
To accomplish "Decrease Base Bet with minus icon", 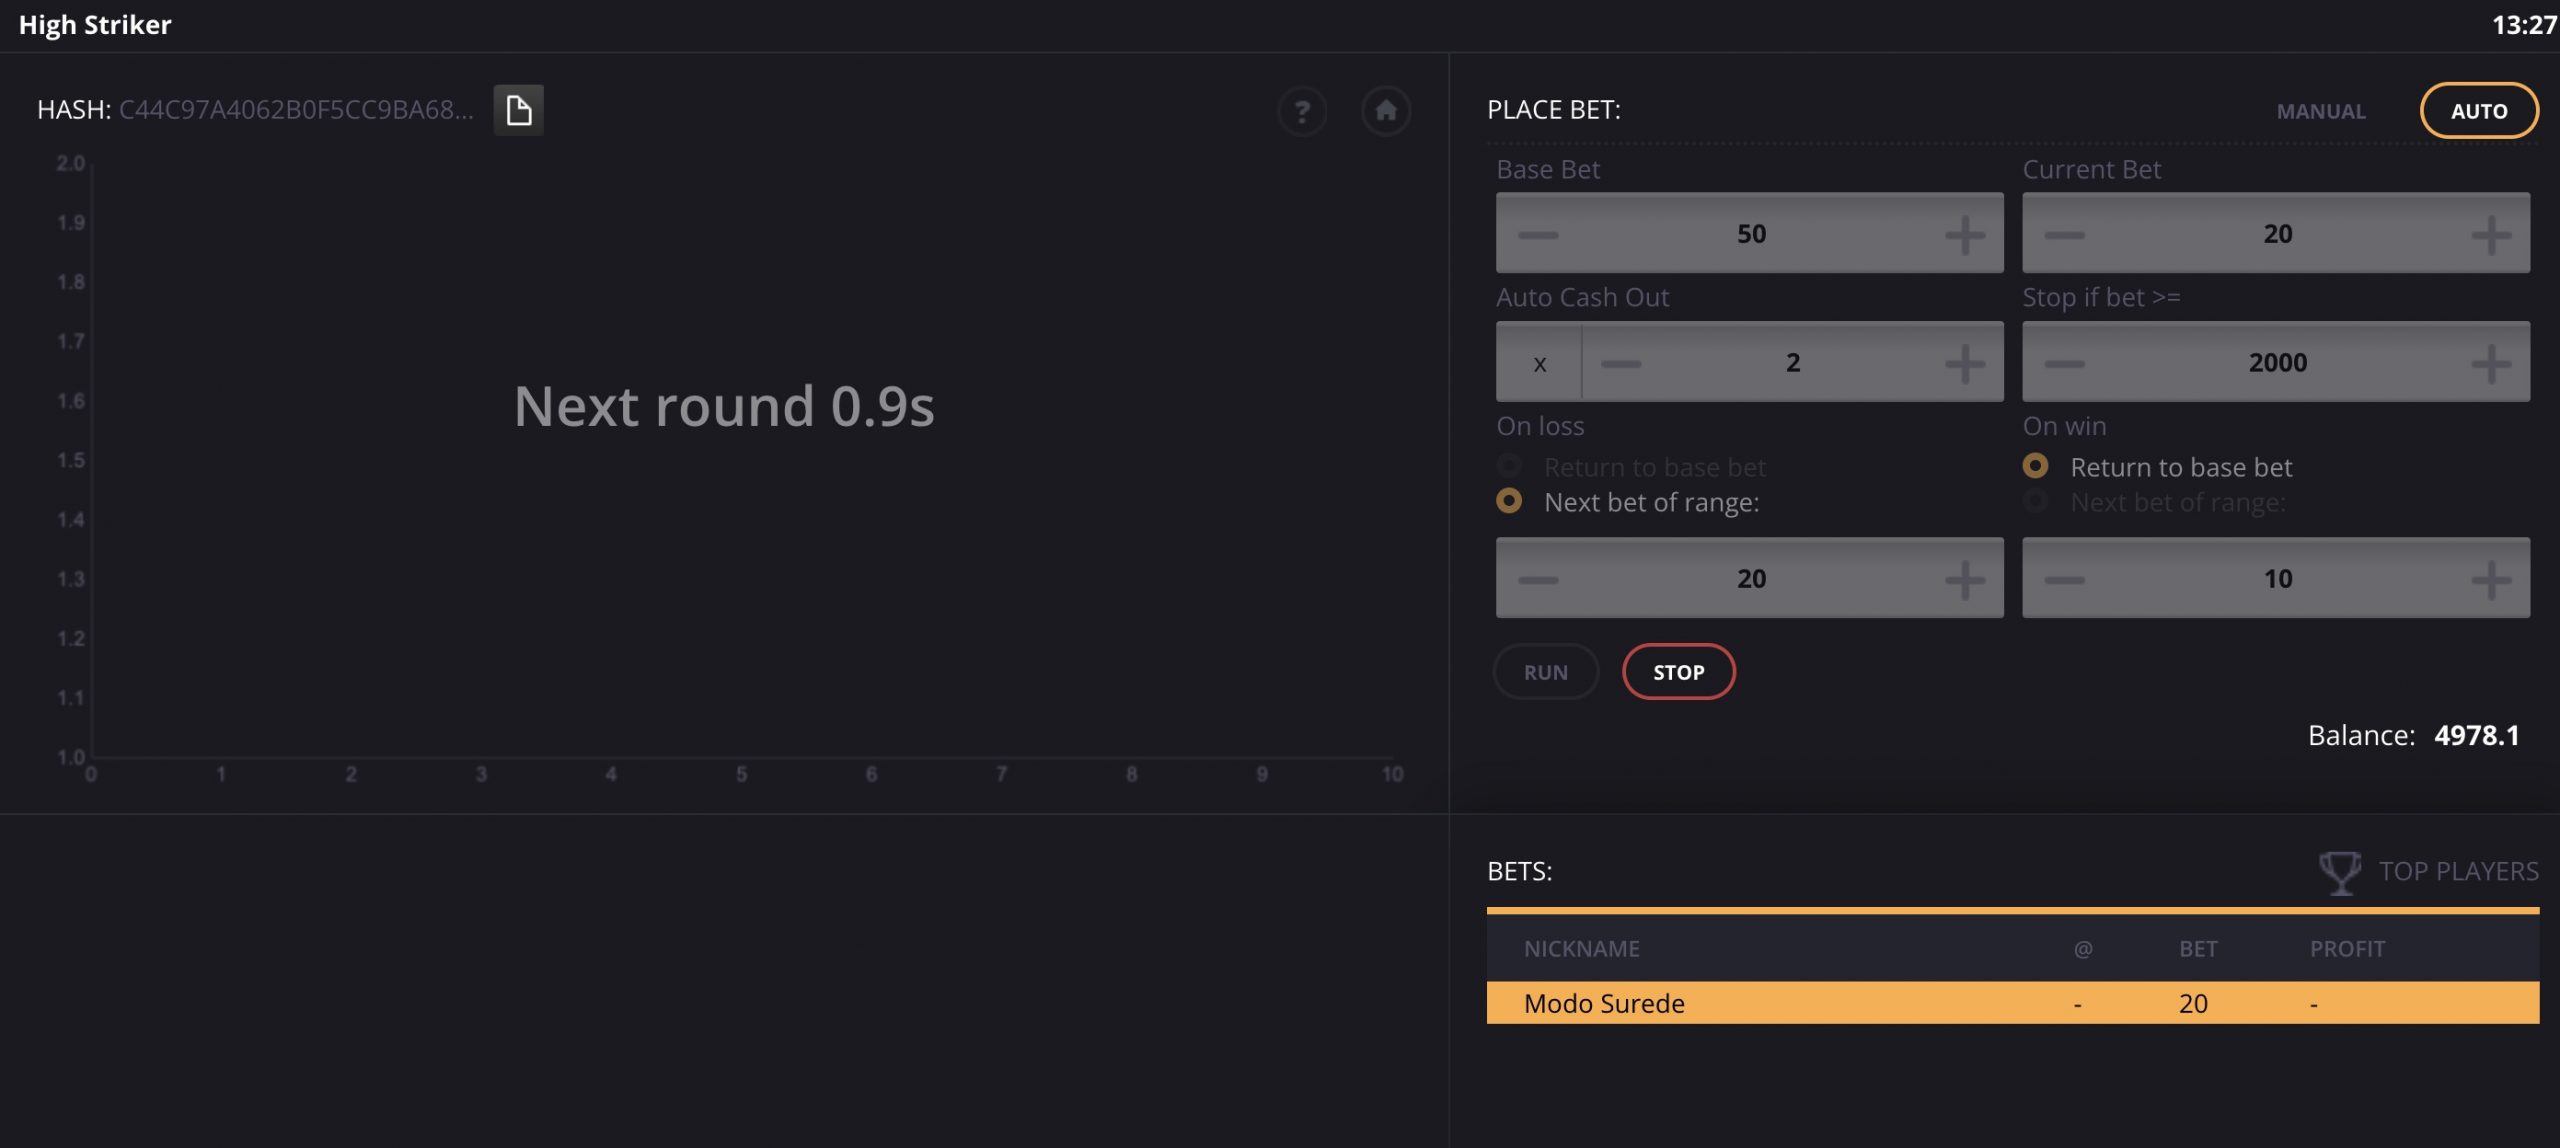I will tap(1538, 234).
